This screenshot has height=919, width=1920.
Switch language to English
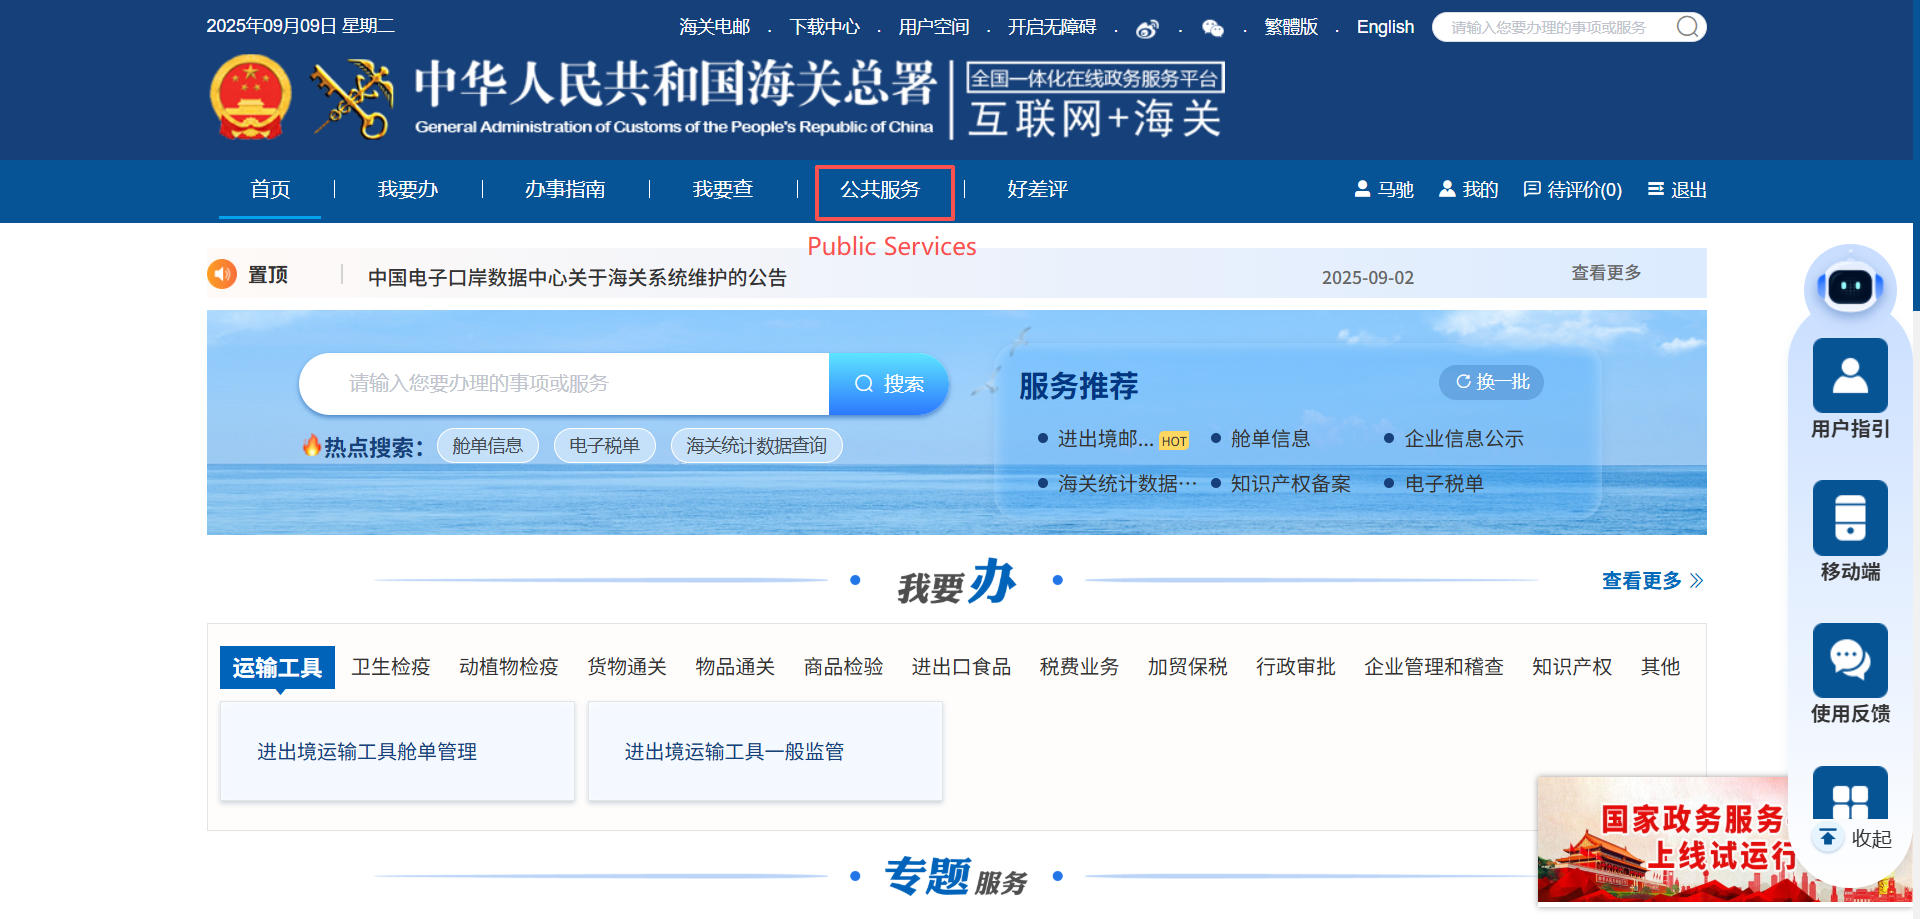pos(1384,27)
